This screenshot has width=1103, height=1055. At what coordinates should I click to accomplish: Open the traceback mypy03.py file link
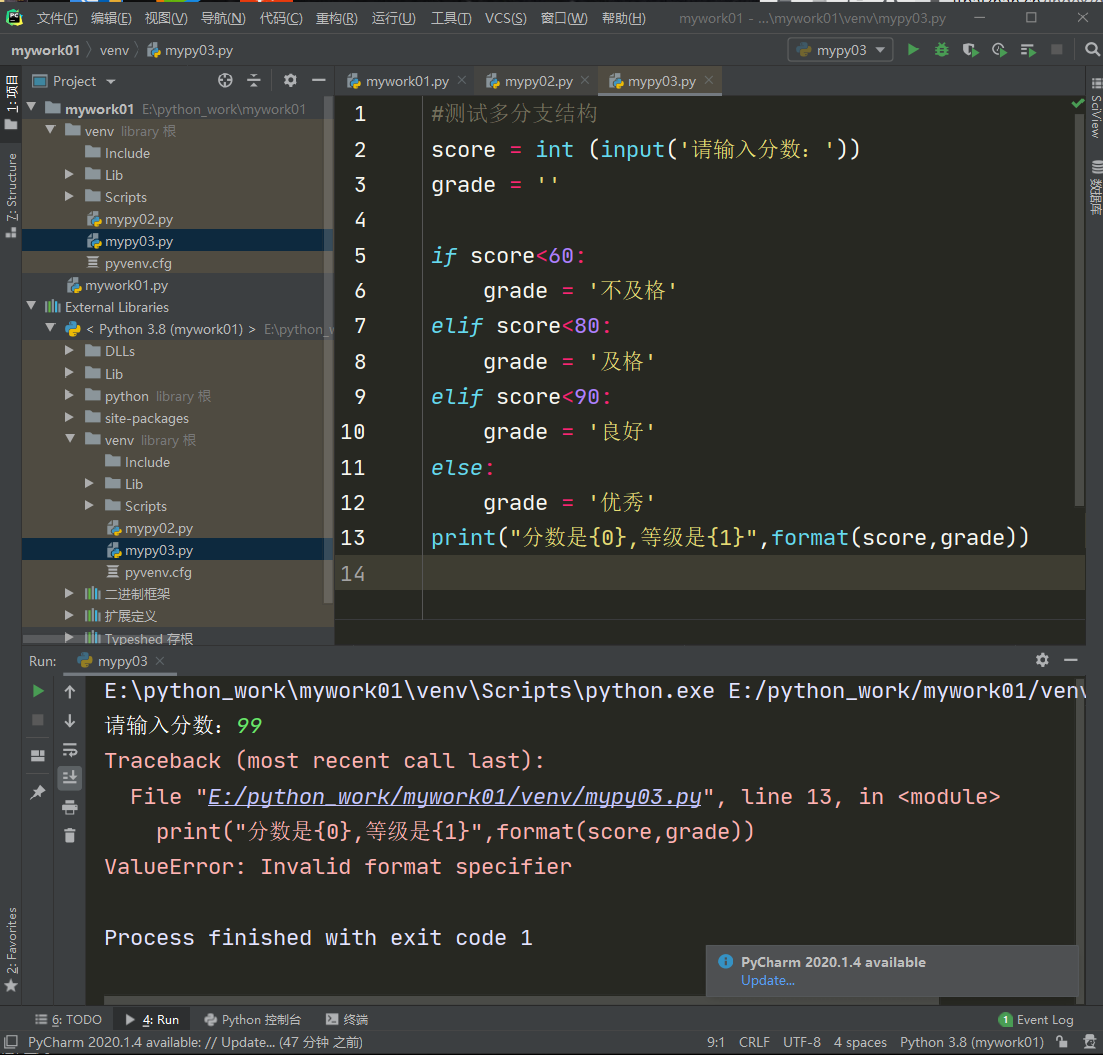(x=455, y=797)
